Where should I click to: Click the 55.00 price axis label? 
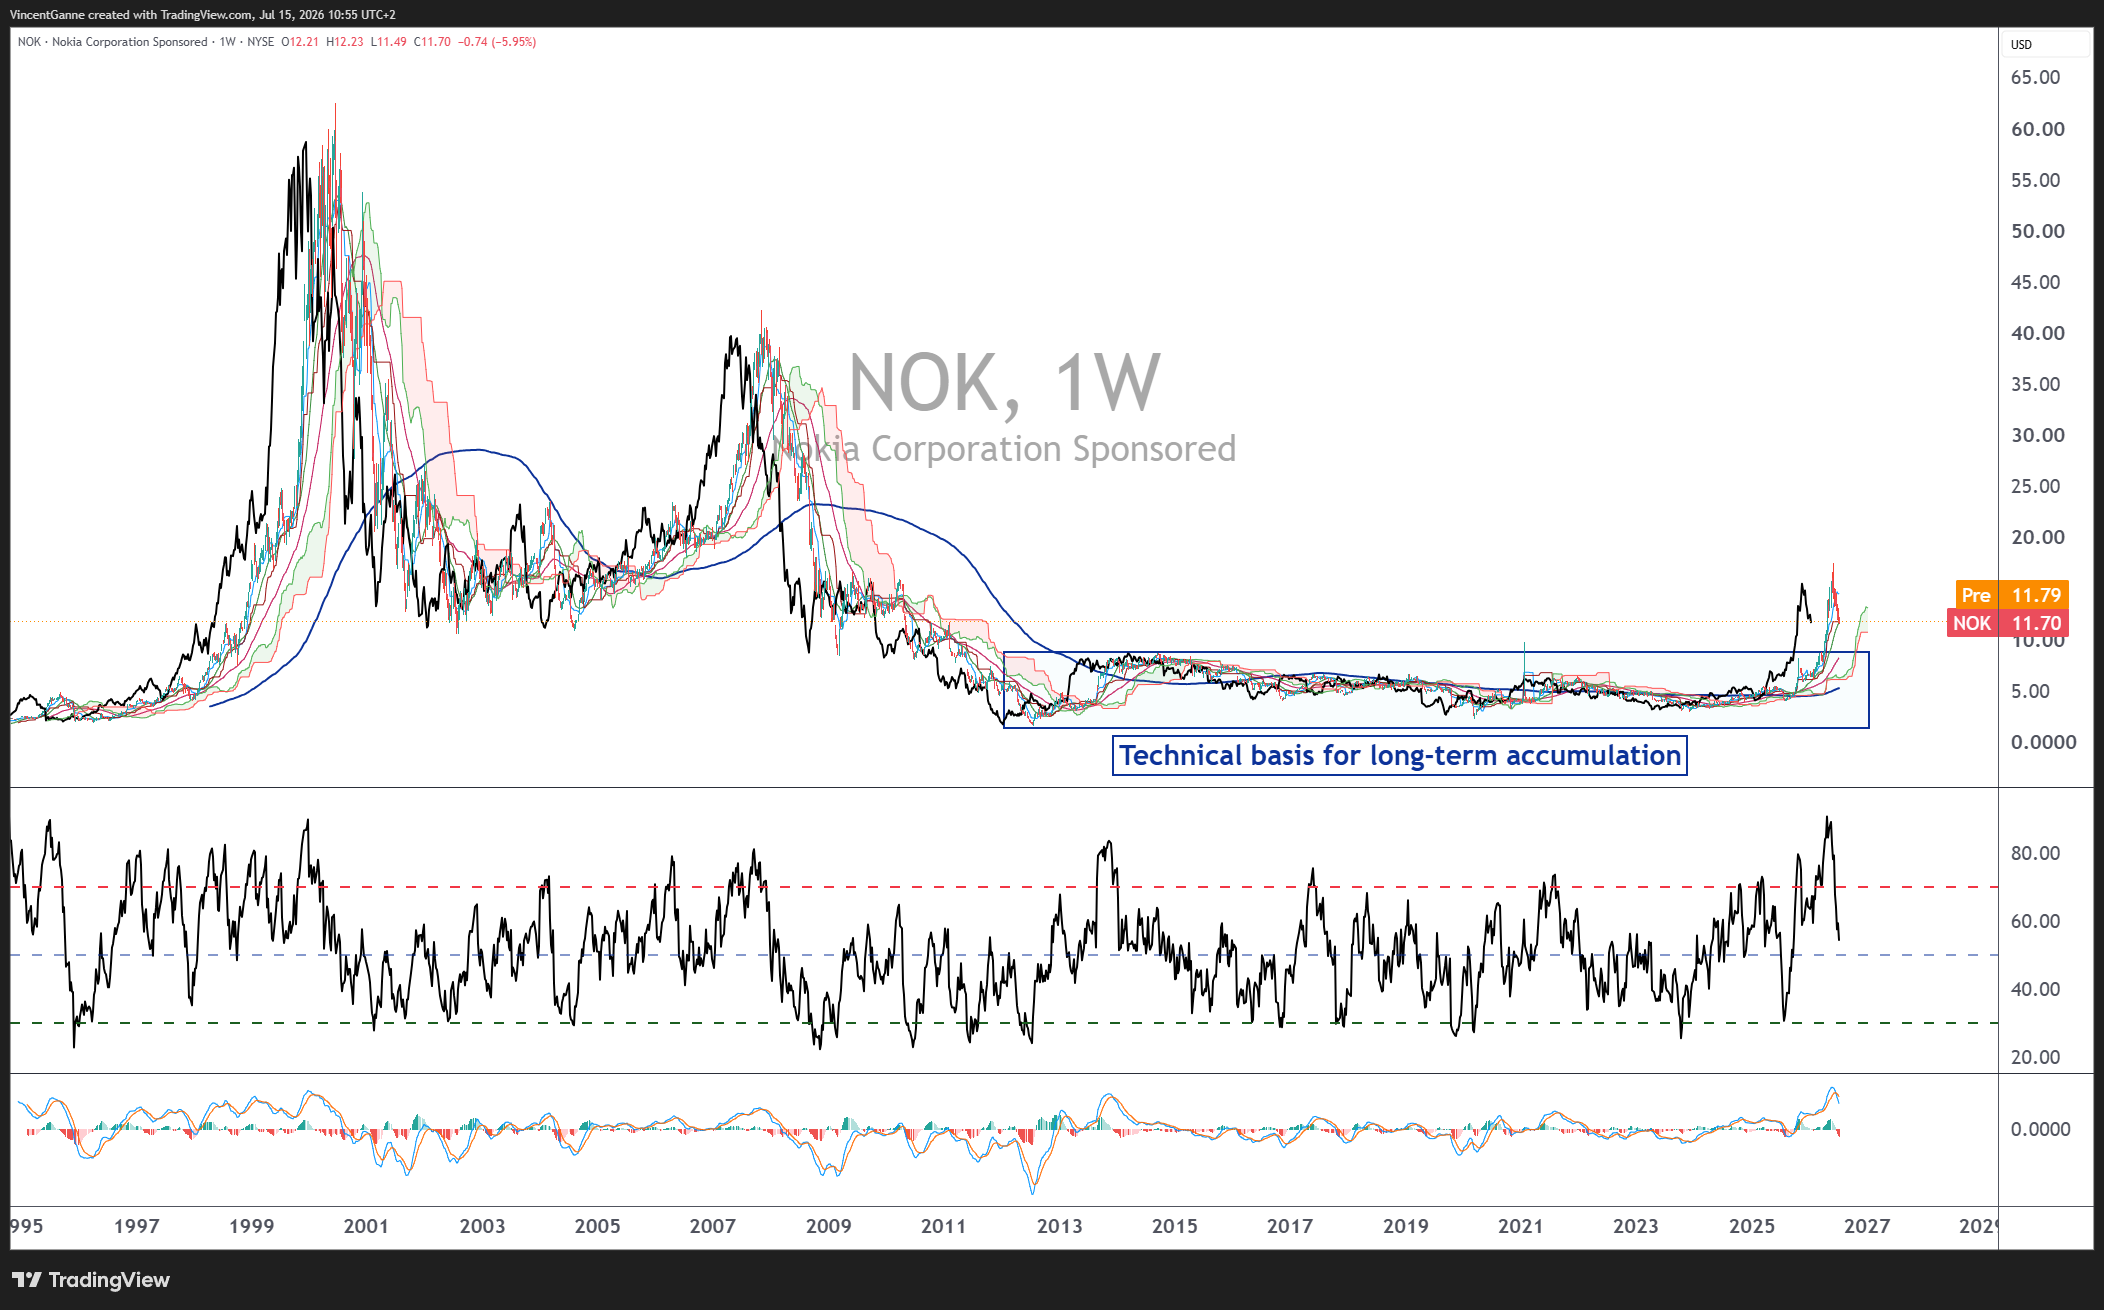[x=2036, y=180]
